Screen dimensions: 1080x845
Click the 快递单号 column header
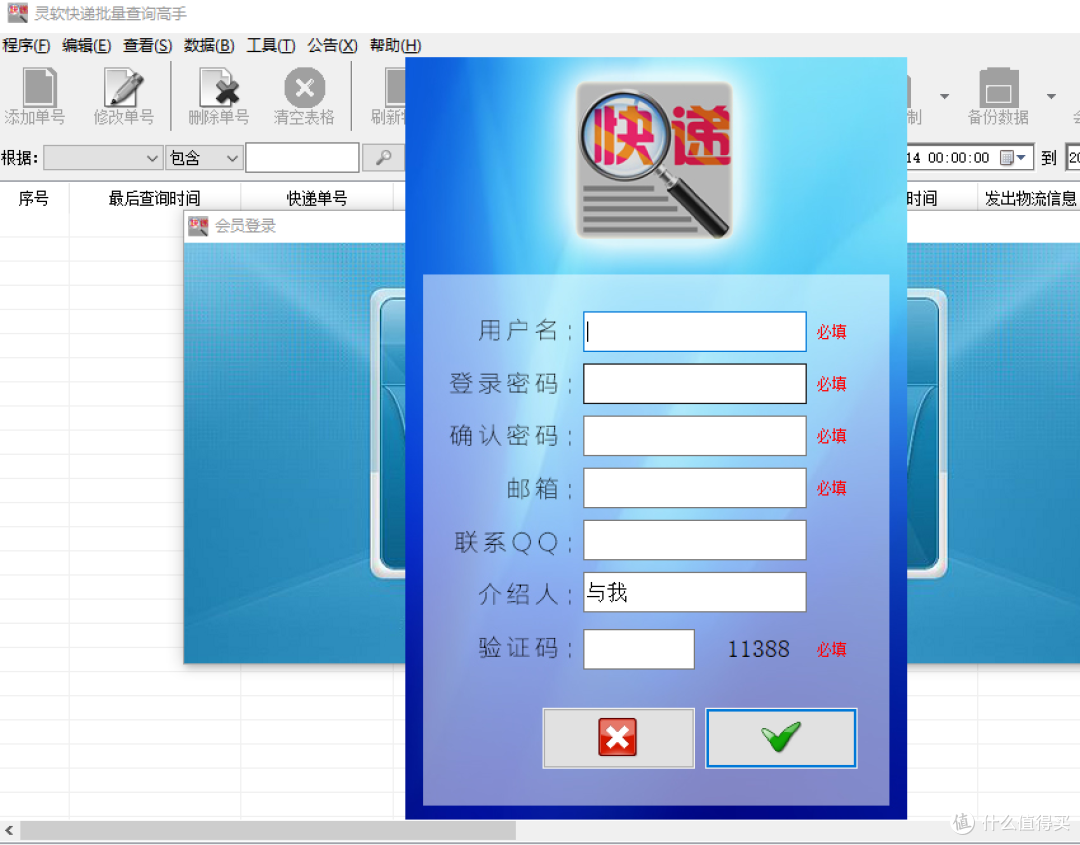(317, 199)
